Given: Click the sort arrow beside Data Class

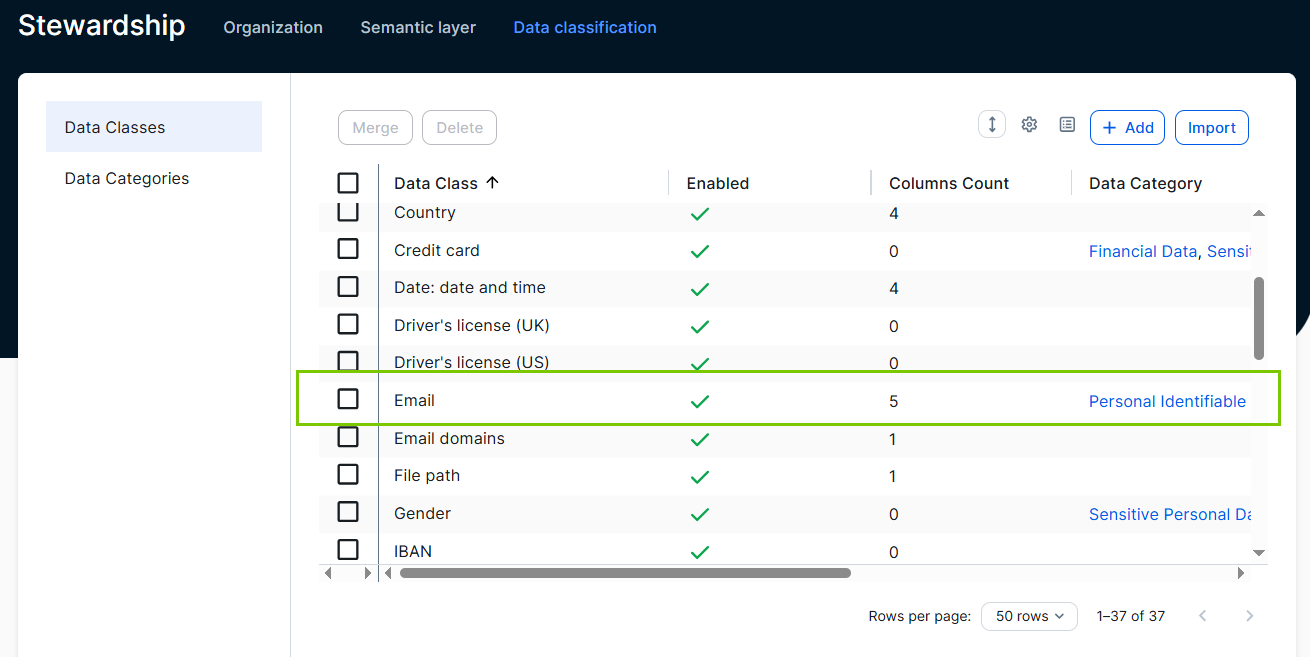Looking at the screenshot, I should [492, 183].
